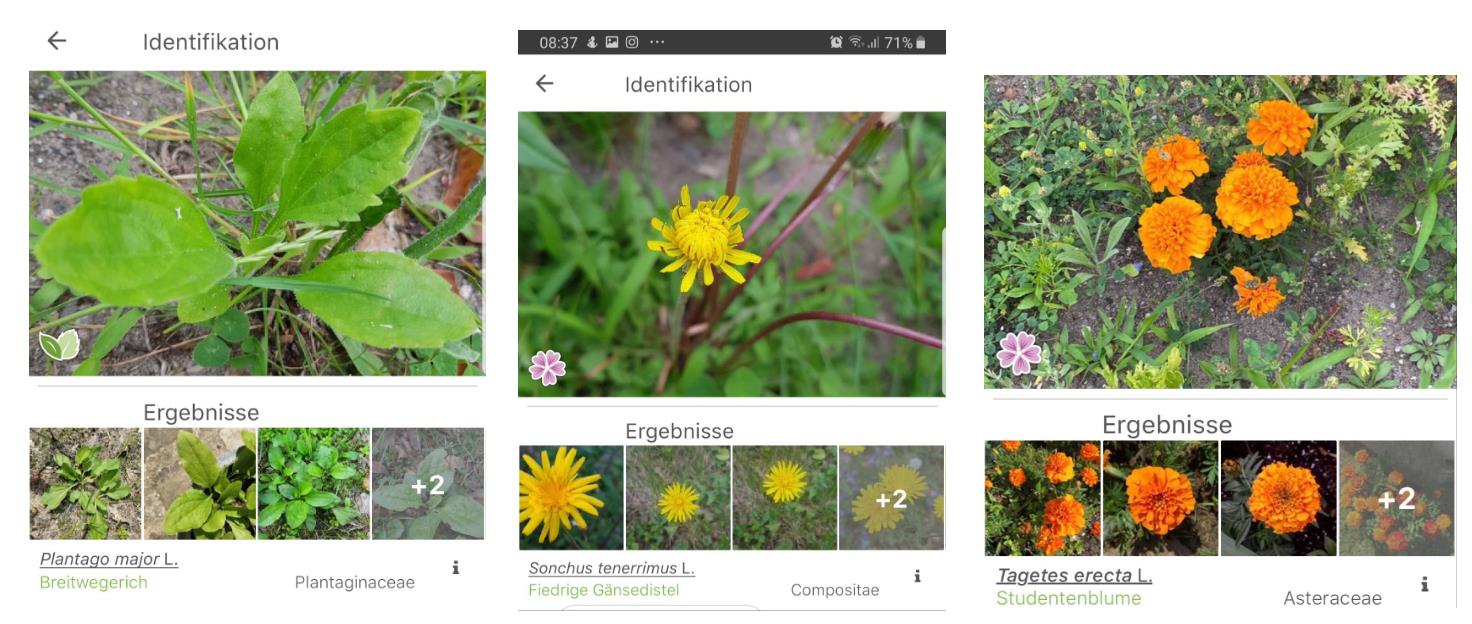Show +2 more Sonchus tenerrimus result photos

891,498
